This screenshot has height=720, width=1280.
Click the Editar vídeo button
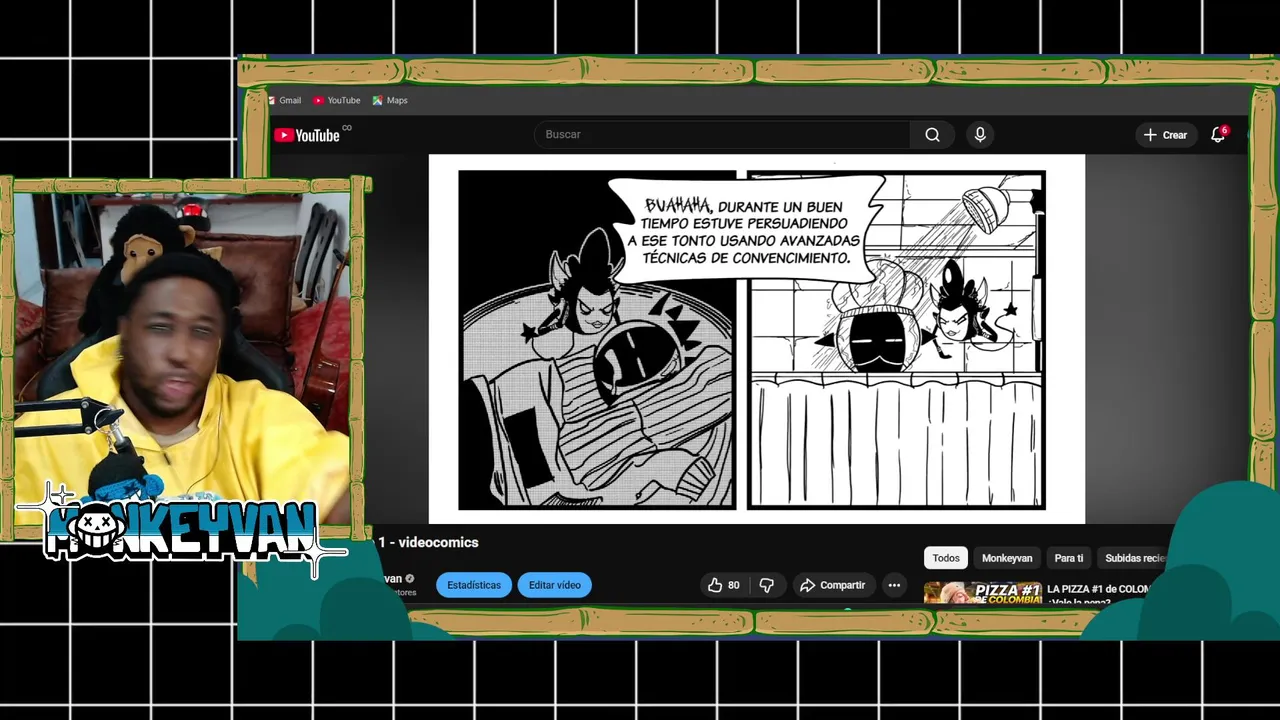555,585
